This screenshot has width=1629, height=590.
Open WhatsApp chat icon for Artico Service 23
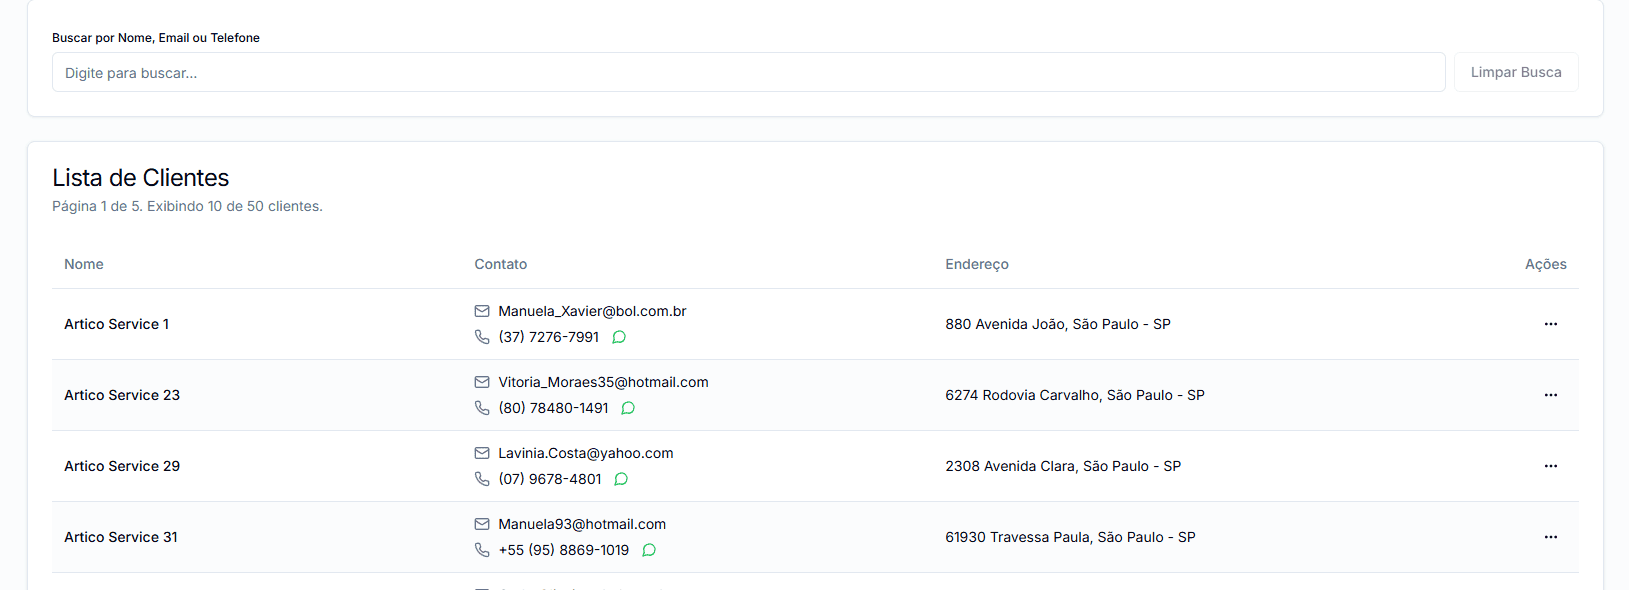628,408
